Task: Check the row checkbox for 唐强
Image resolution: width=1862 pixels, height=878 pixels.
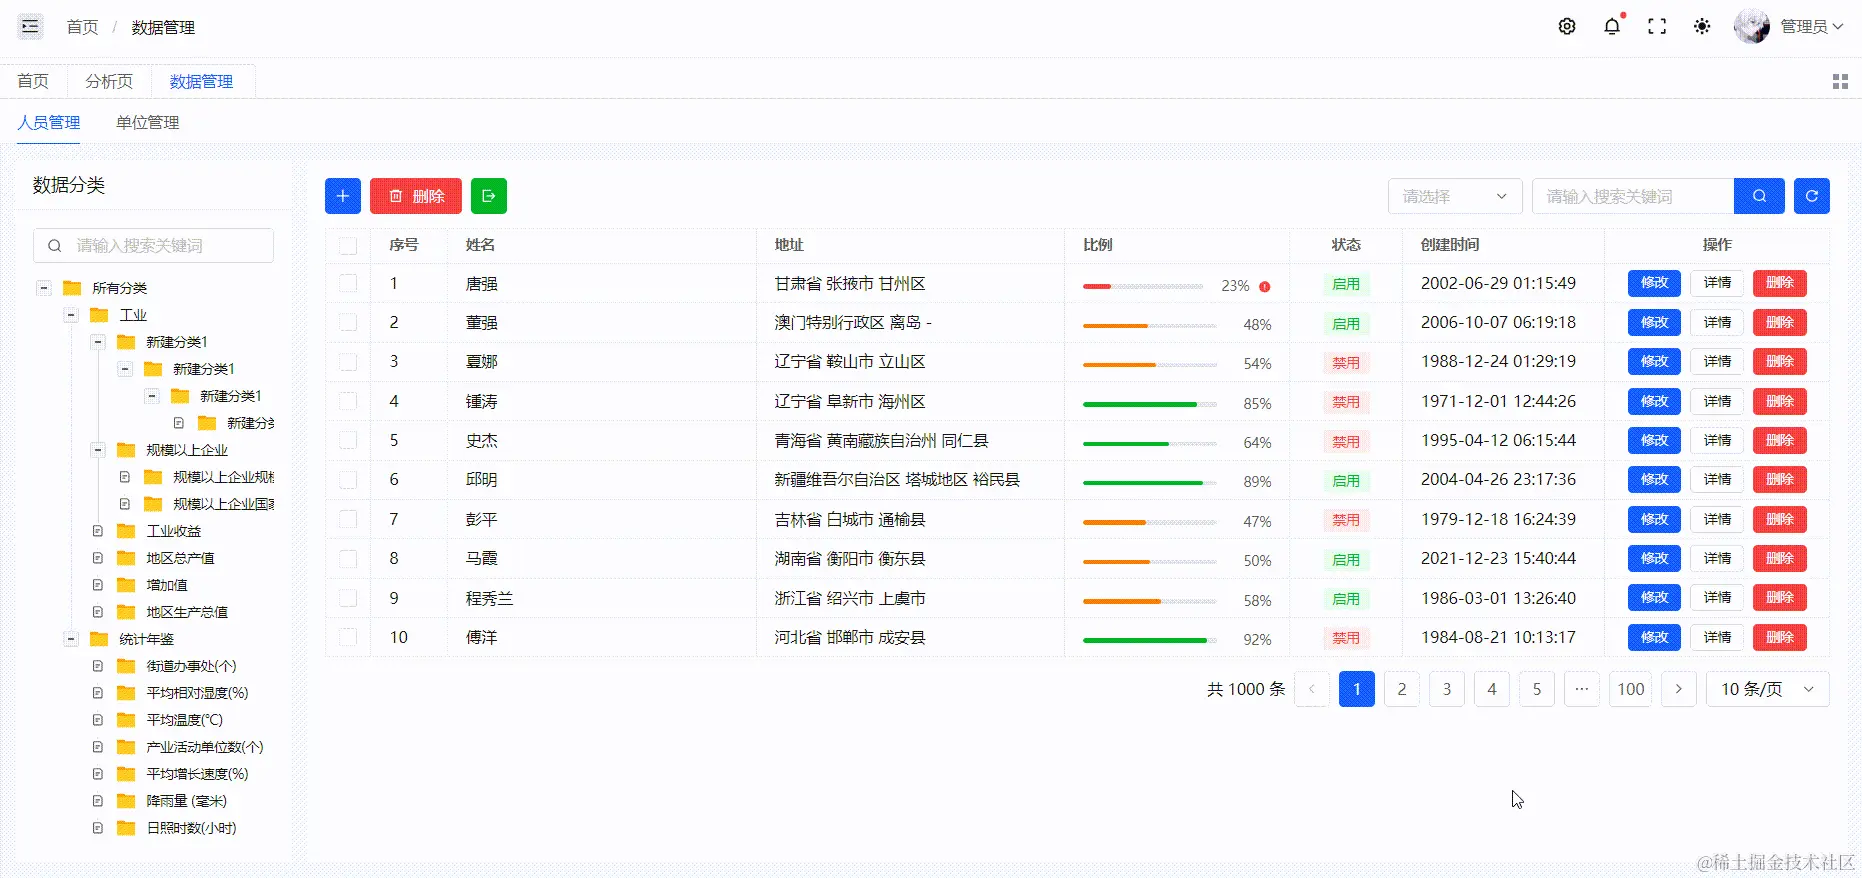Action: (348, 284)
